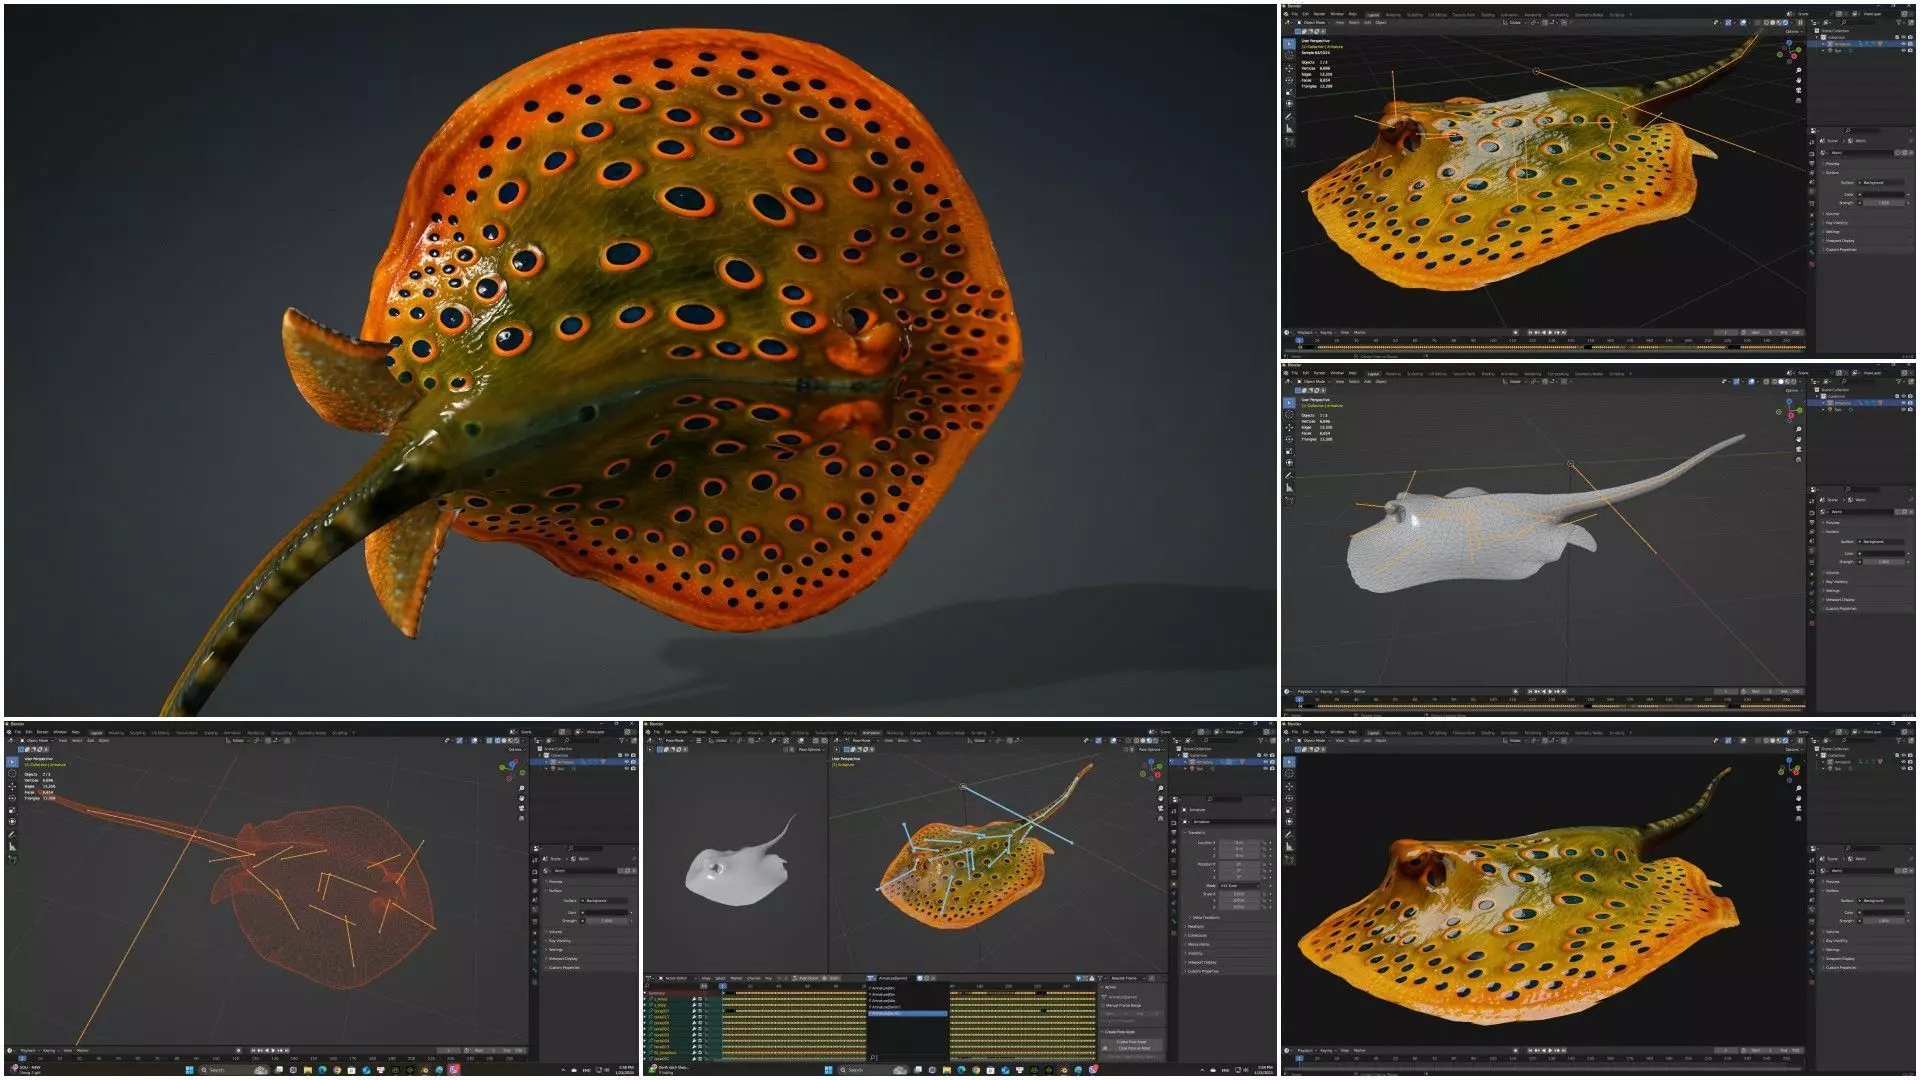Viewport: 1920px width, 1080px height.
Task: Adjust Strength slider in gray clay window
Action: tap(1884, 562)
